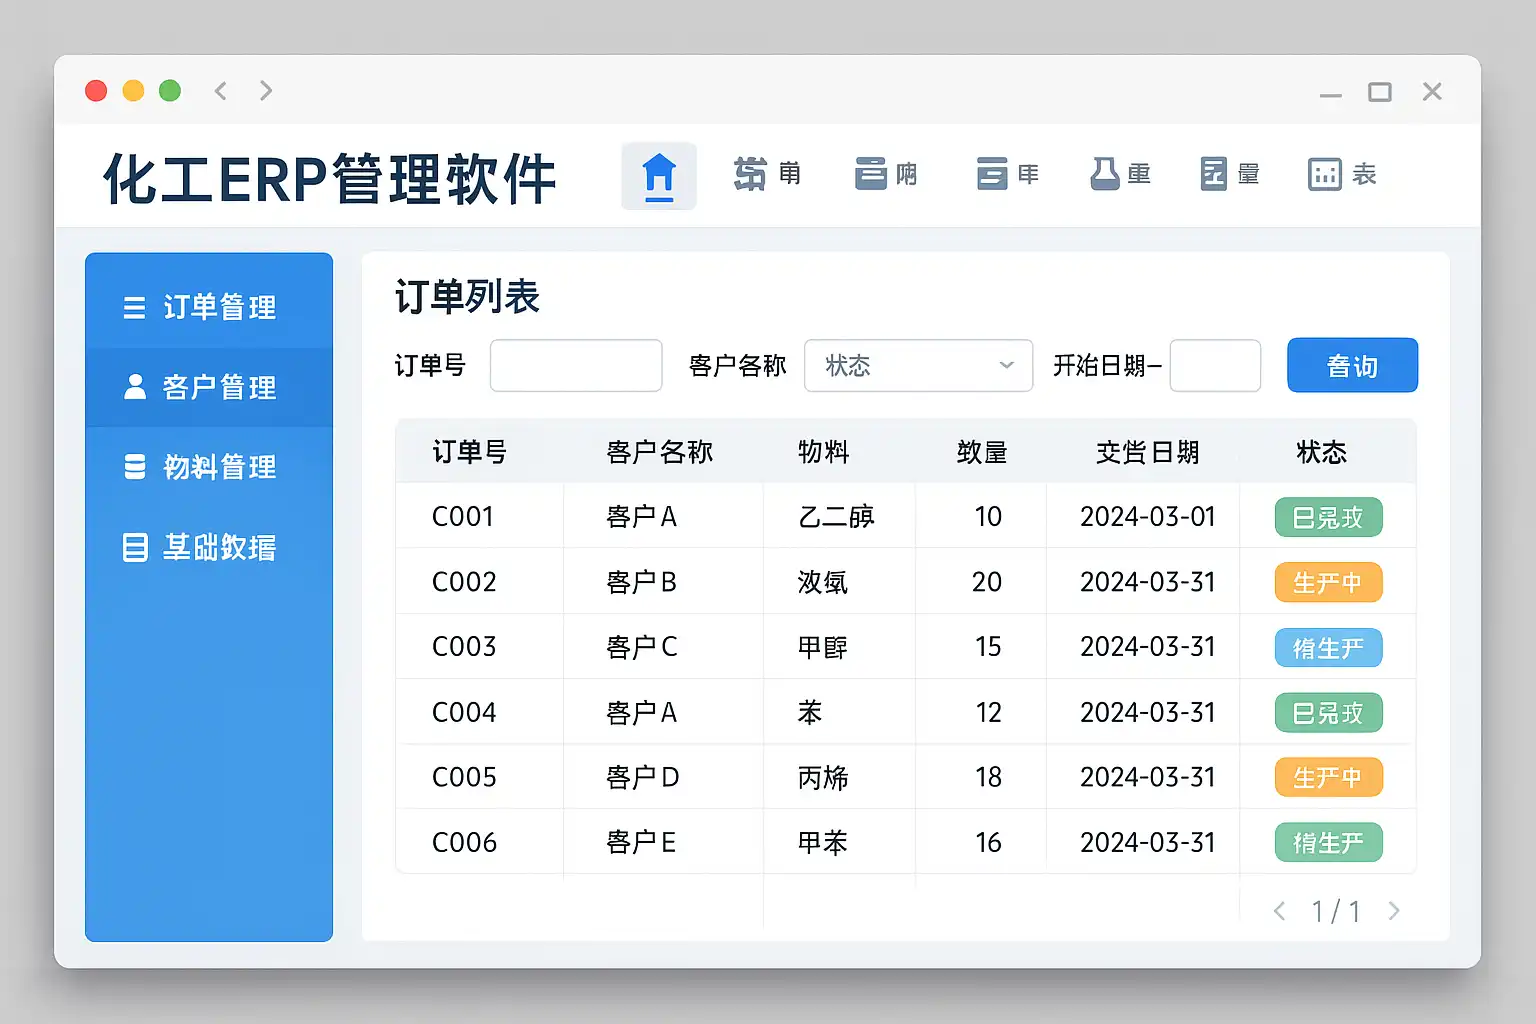Navigate back with the left arrow in title bar

tap(221, 91)
